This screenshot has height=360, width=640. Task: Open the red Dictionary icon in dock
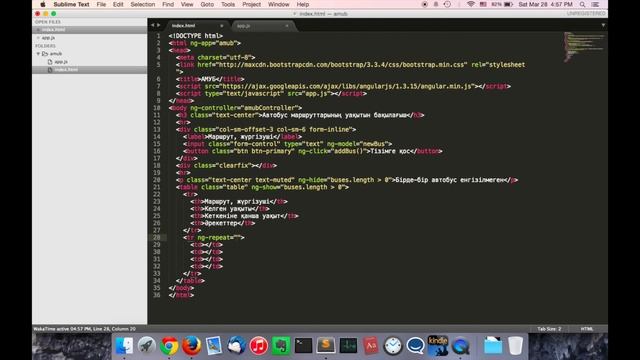(371, 346)
